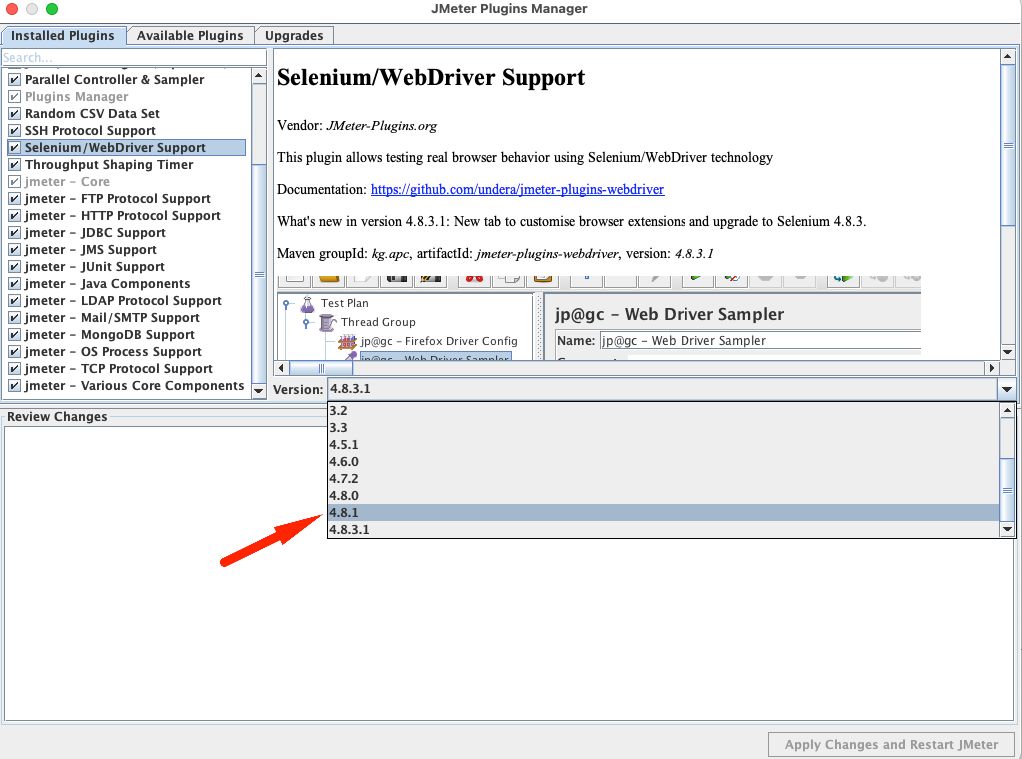
Task: Click plugin list scrollbar up arrow
Action: (x=259, y=76)
